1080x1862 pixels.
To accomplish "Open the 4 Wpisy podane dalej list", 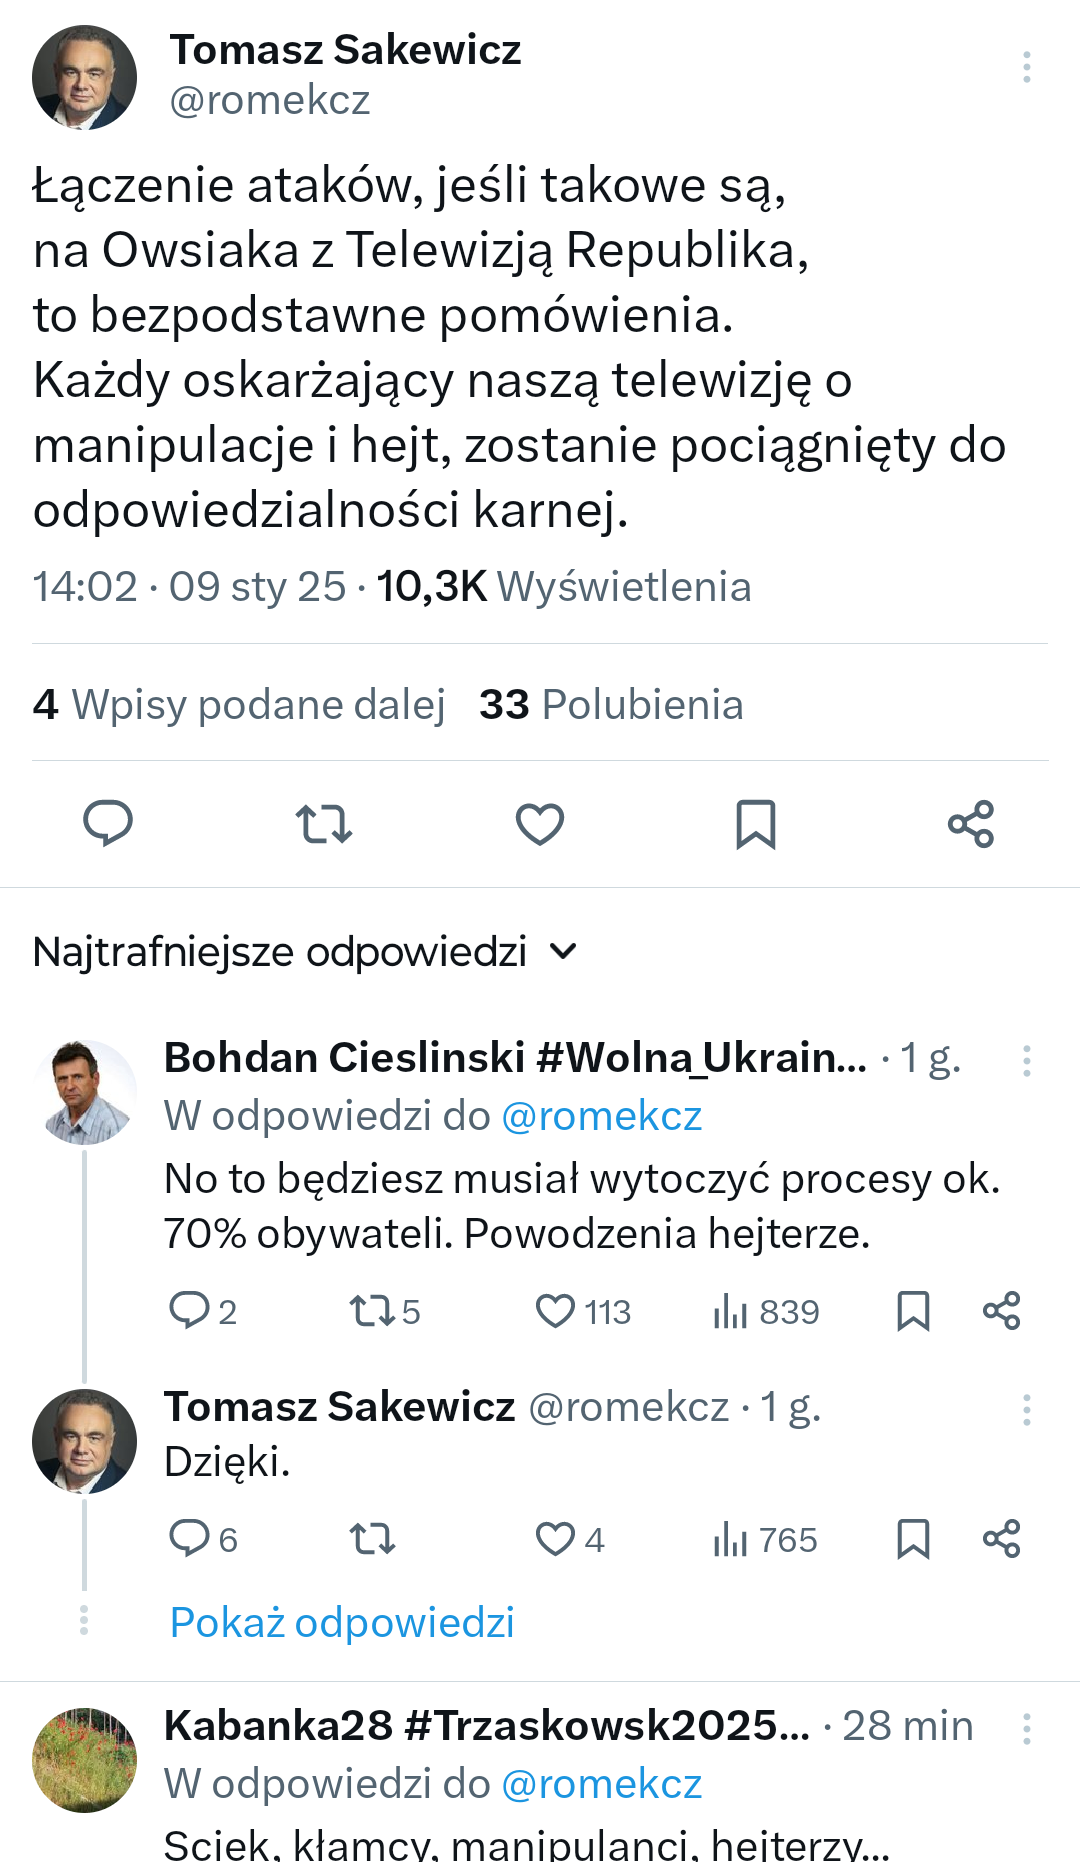I will tap(239, 705).
